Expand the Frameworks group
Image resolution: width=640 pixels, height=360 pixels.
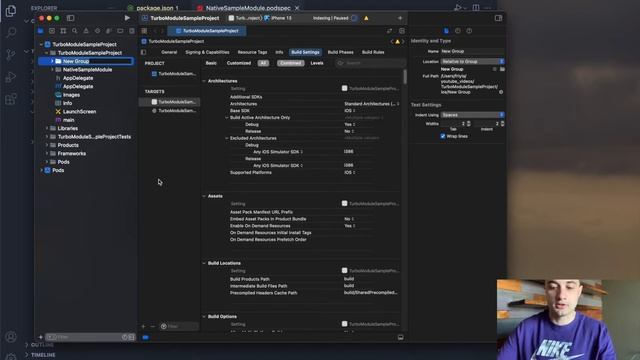pos(47,154)
